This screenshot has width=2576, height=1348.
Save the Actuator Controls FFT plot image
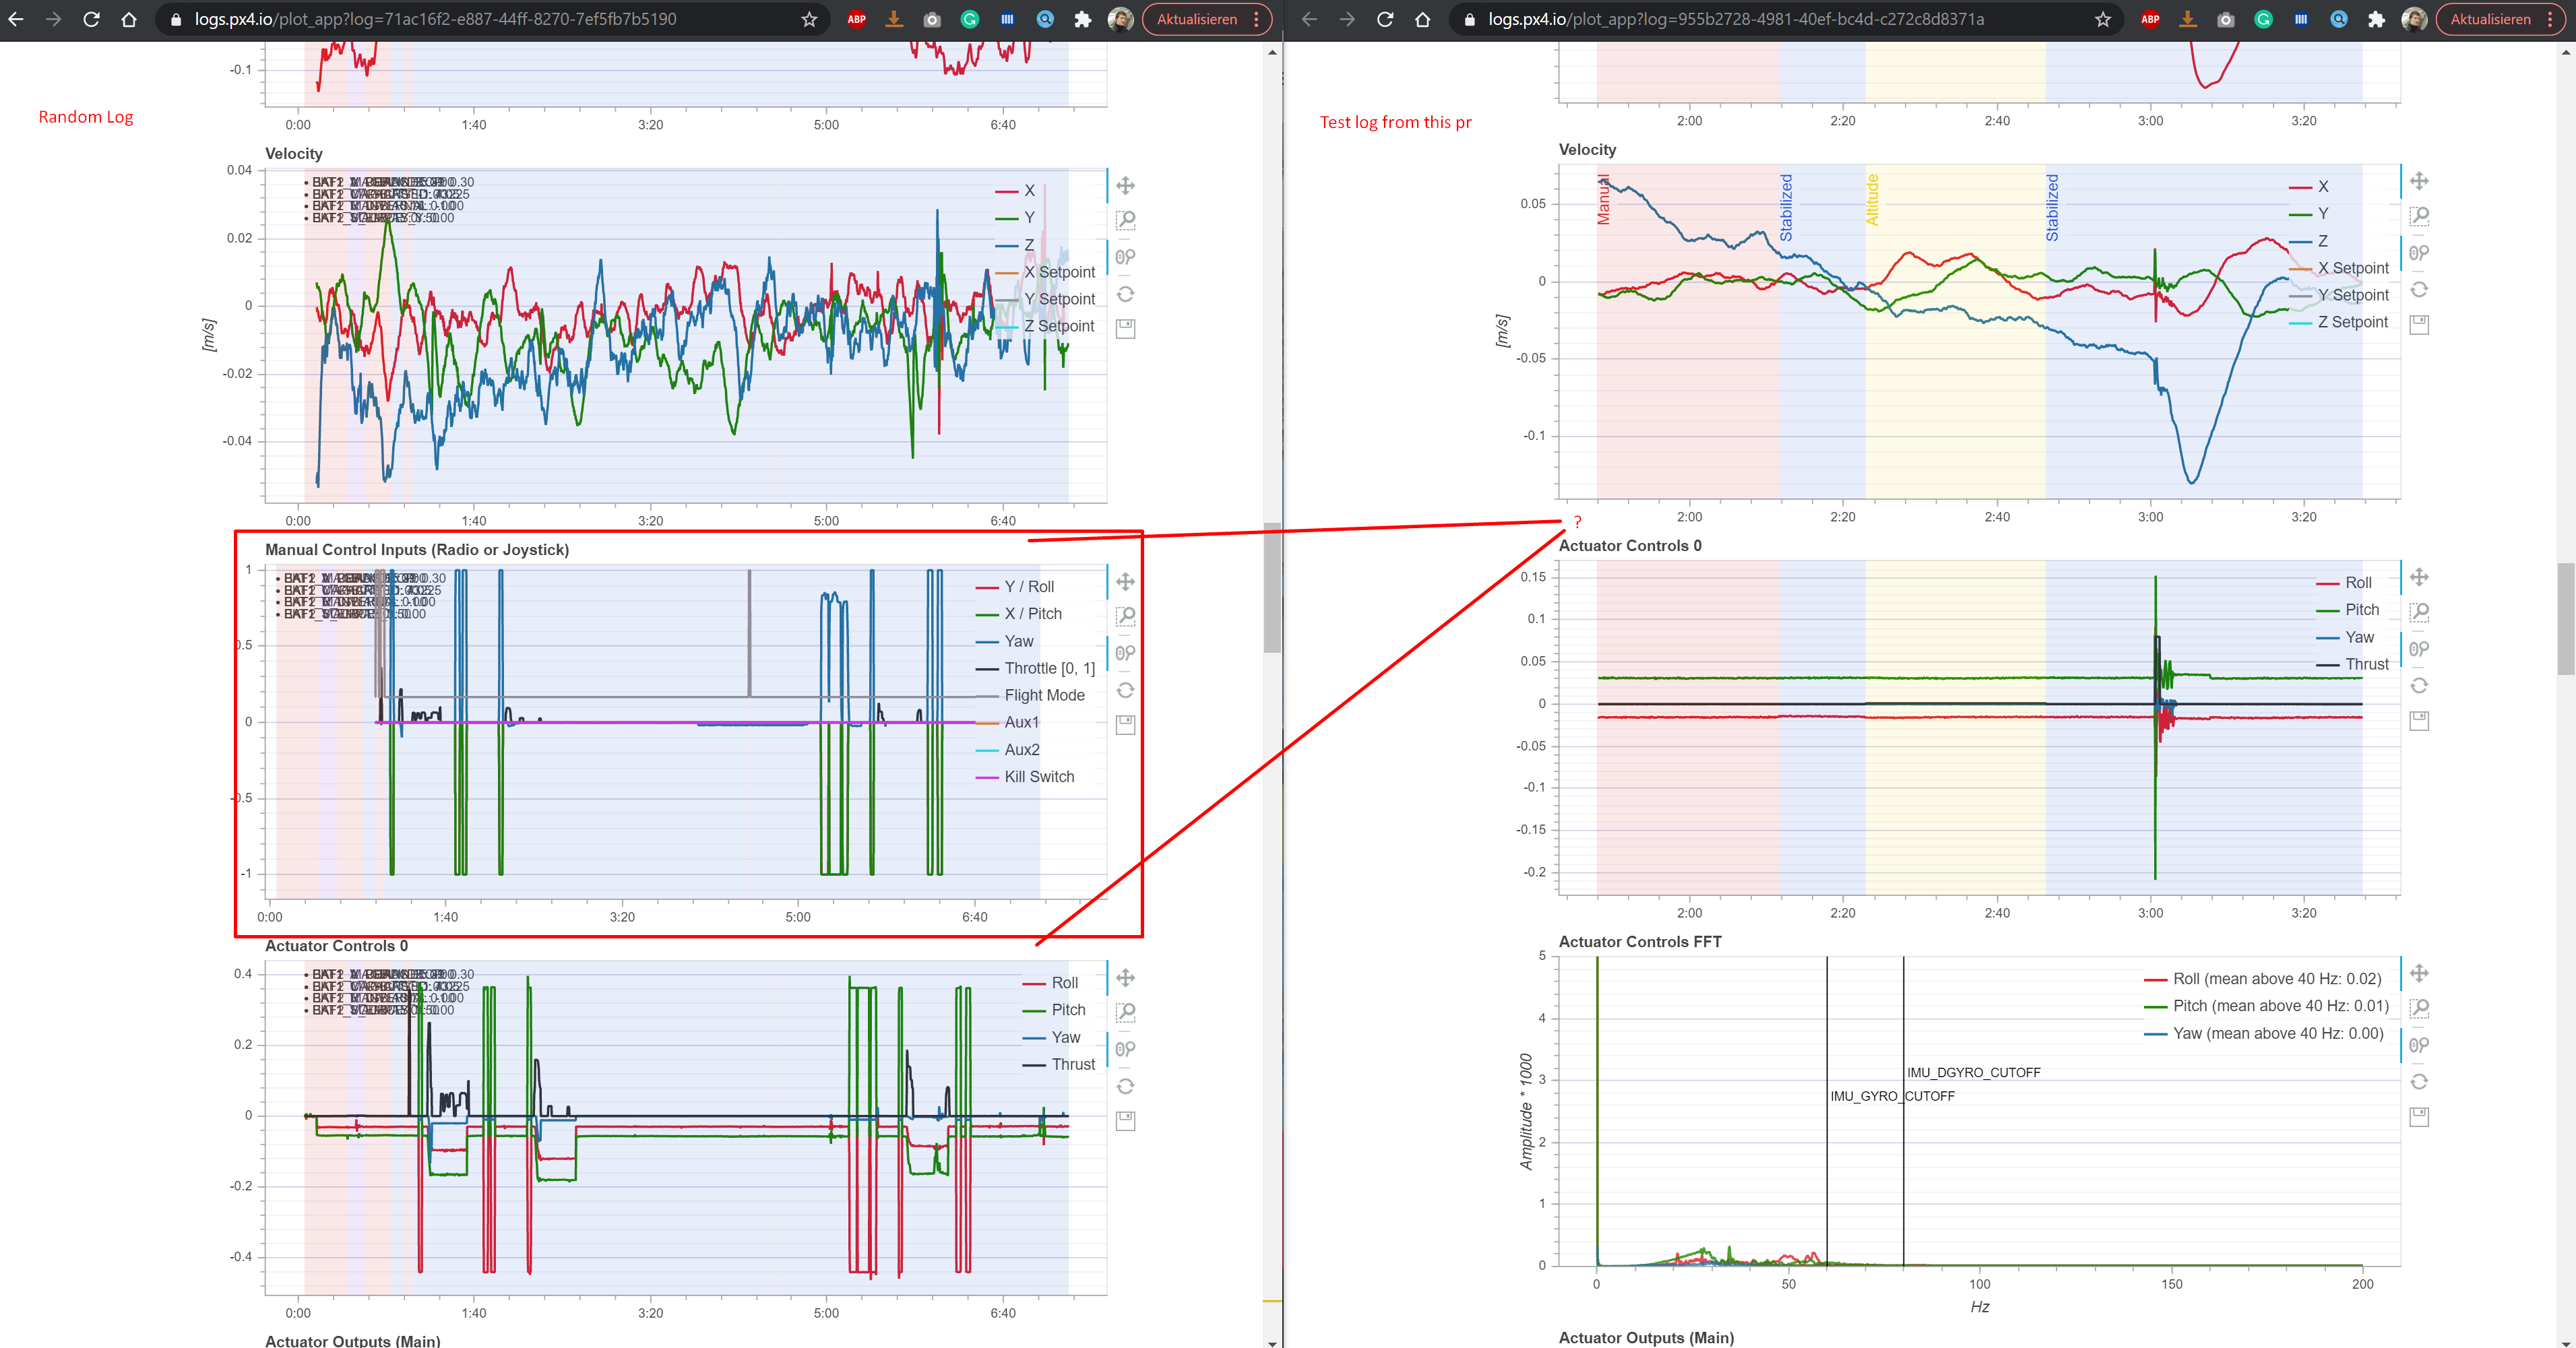(2418, 1117)
